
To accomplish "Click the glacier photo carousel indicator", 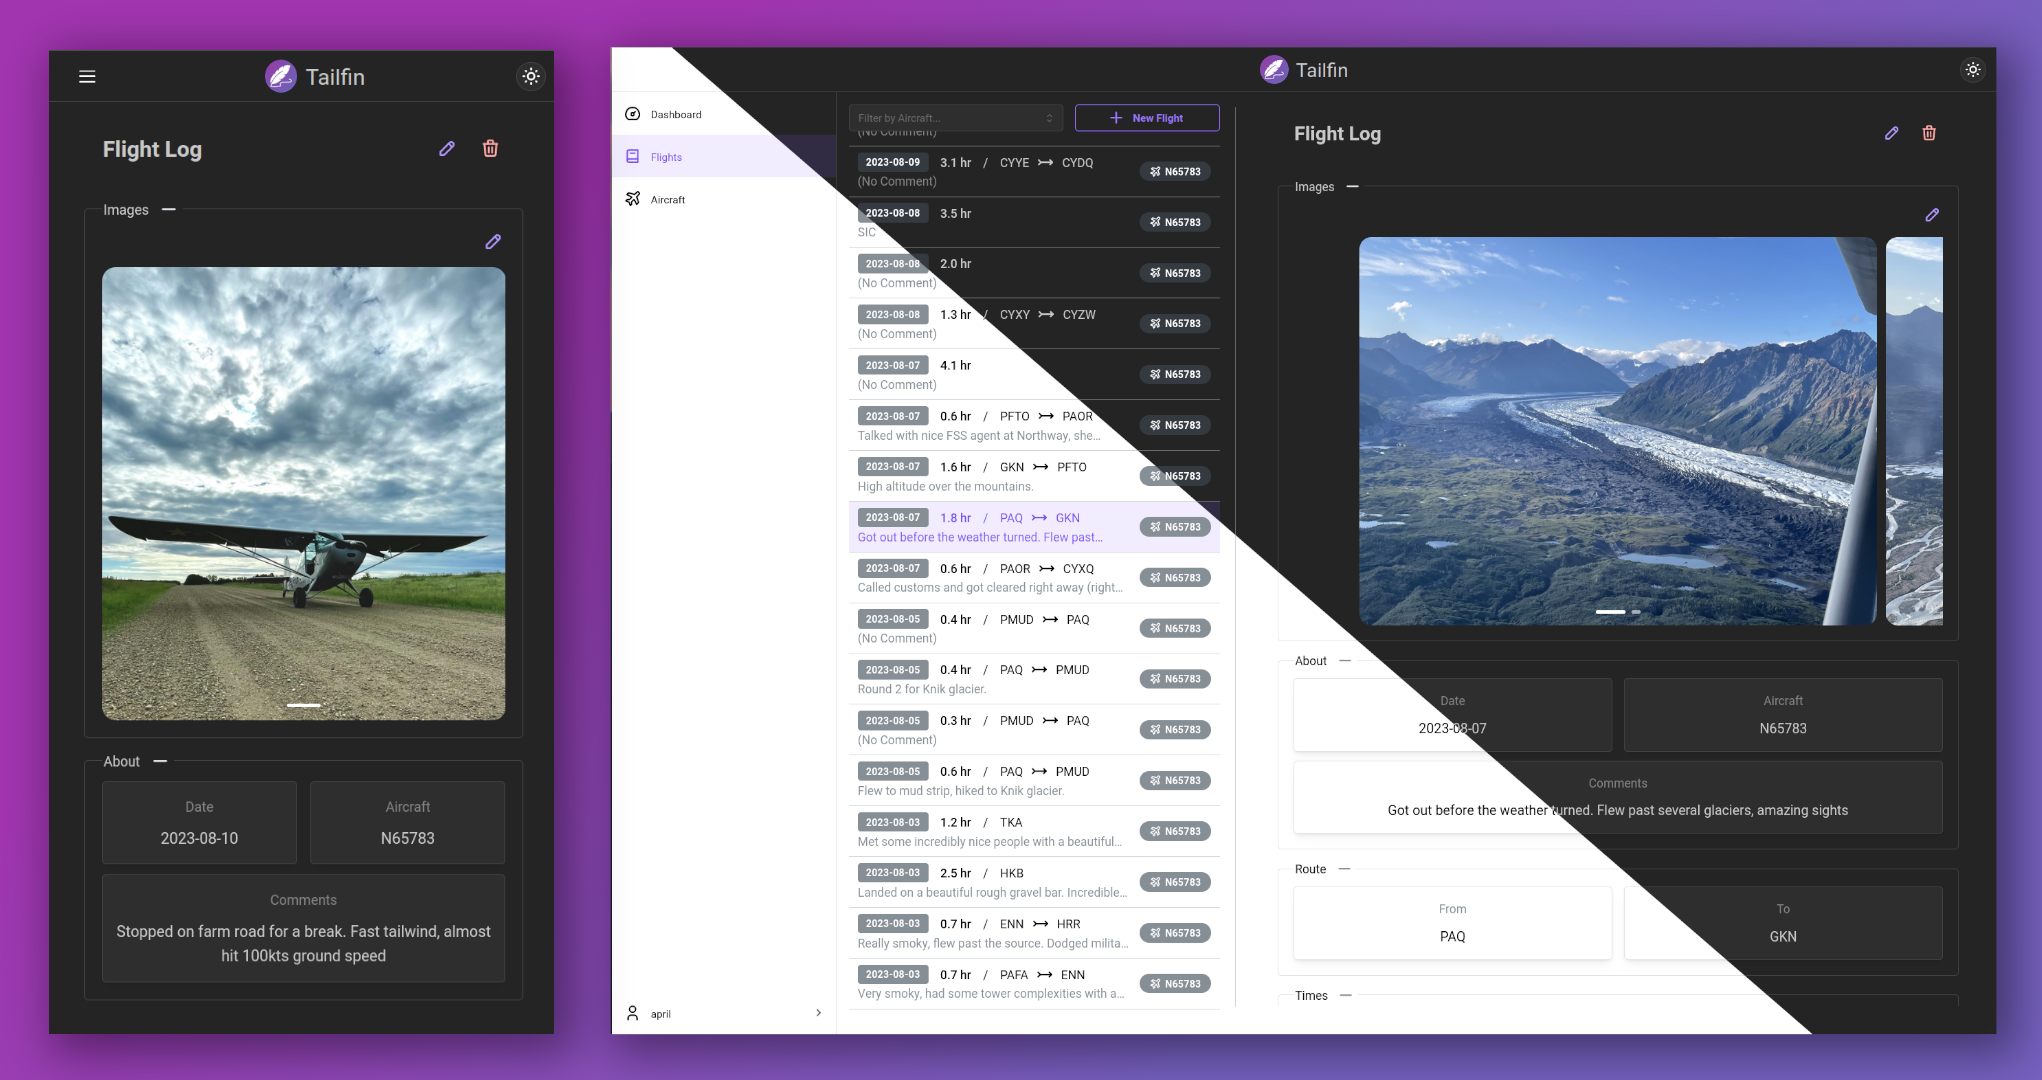I will (x=1610, y=611).
